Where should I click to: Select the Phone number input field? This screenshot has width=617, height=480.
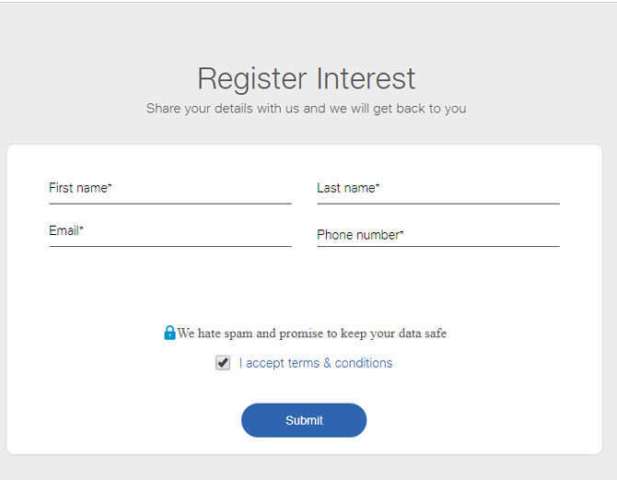pyautogui.click(x=438, y=234)
